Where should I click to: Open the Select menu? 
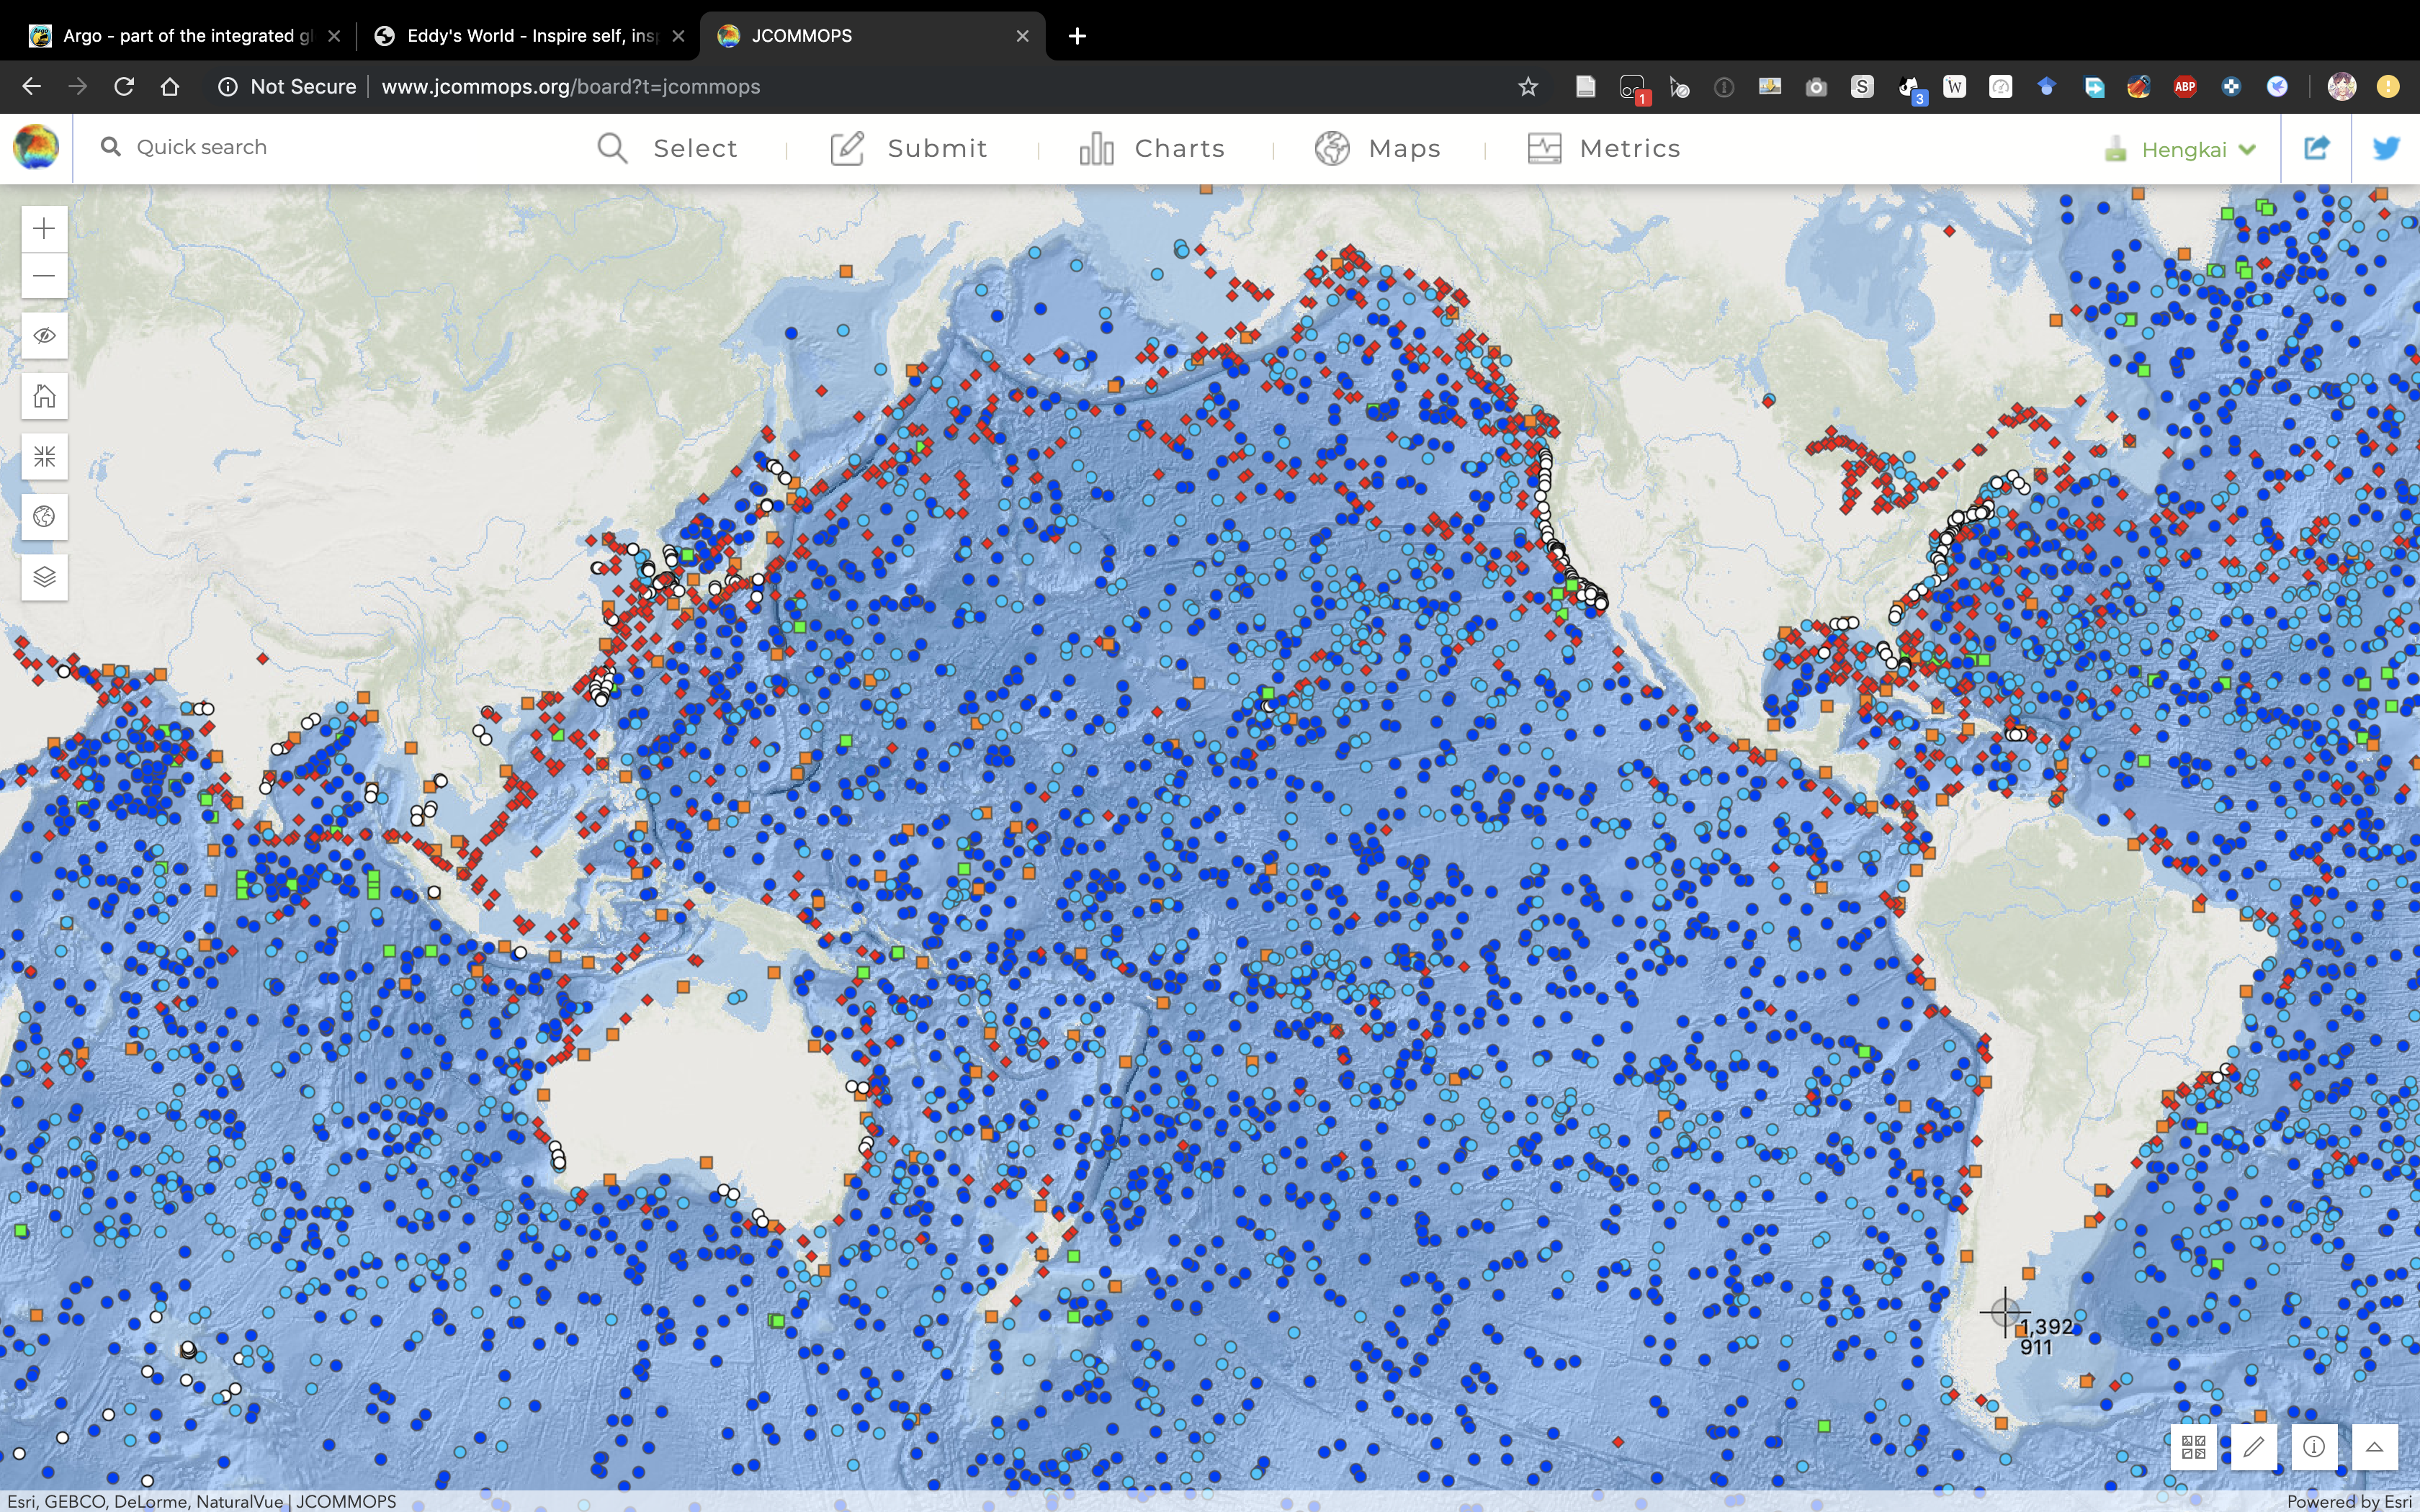click(667, 148)
